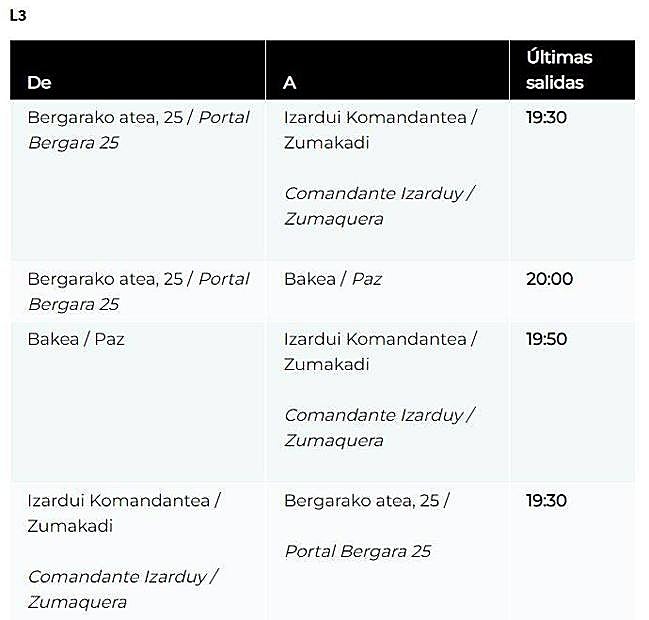
Task: Select the 19:50 last departure time
Action: point(546,339)
